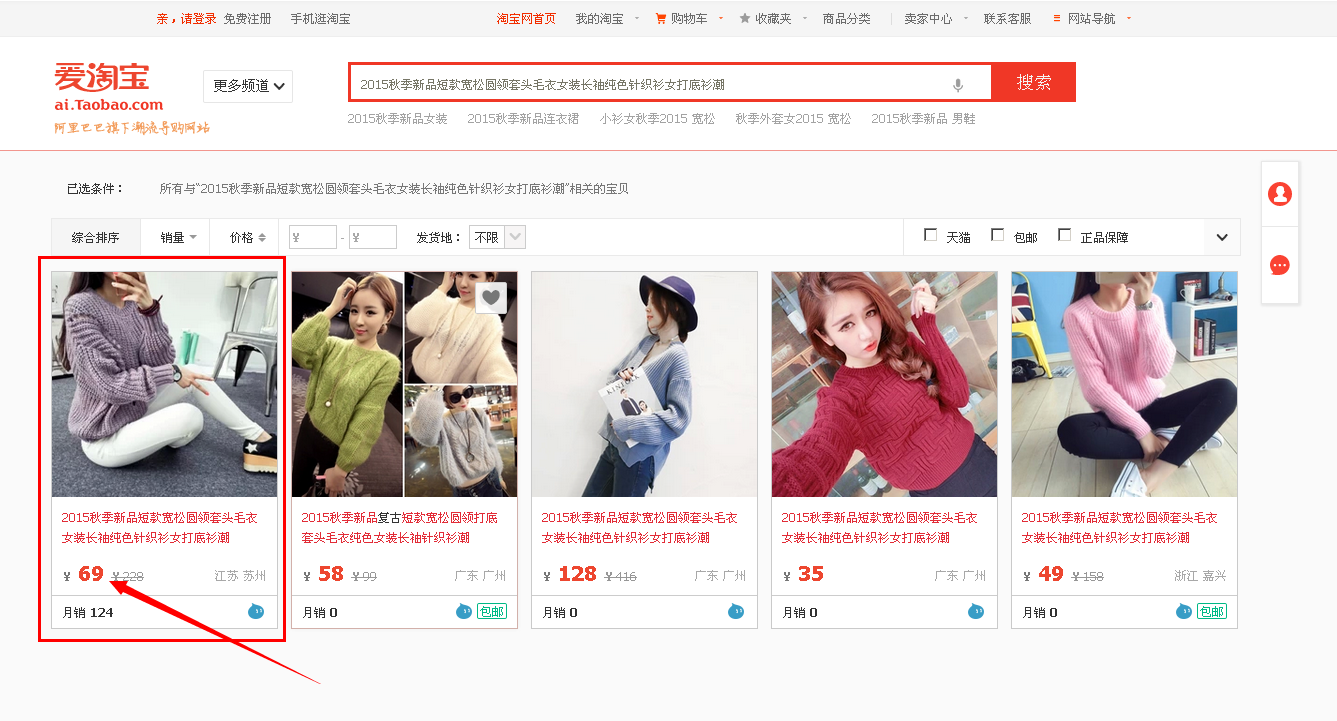
Task: Expand the filter bar with the right-side chevron
Action: 1222,236
